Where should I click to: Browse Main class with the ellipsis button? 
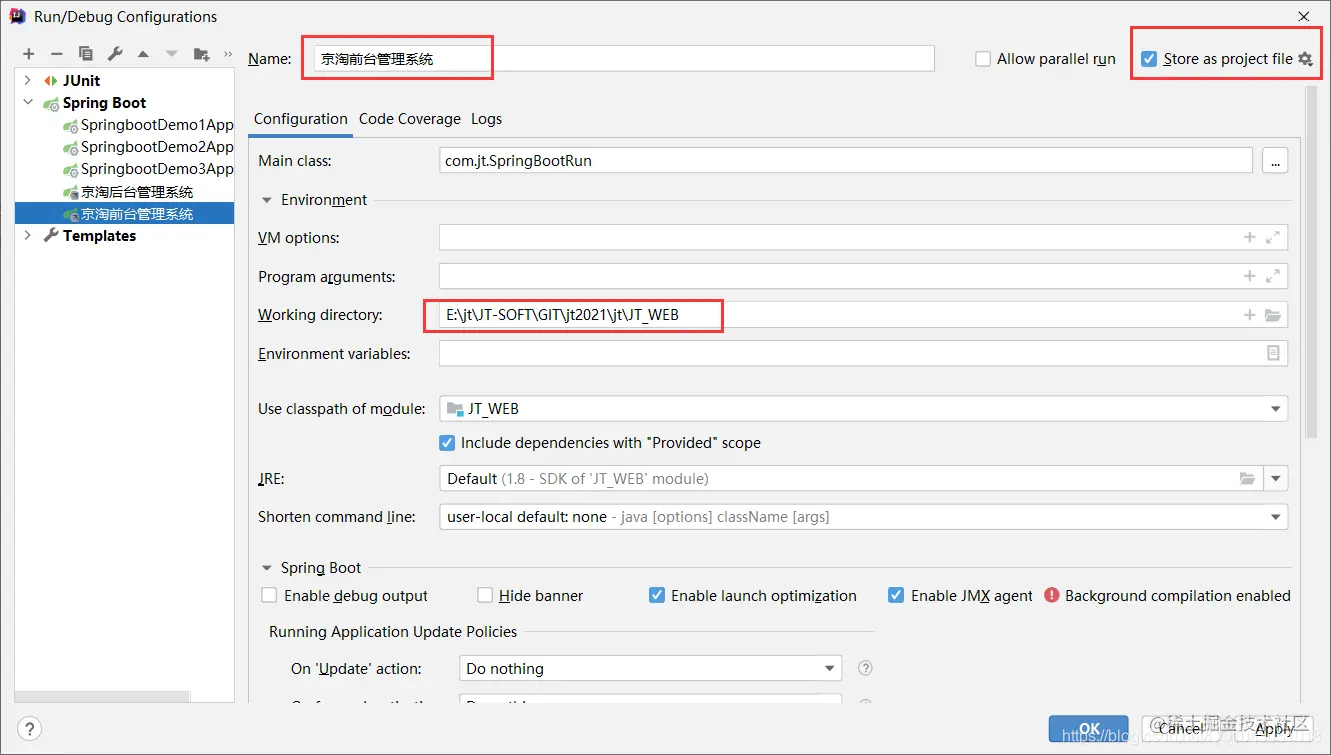1275,160
